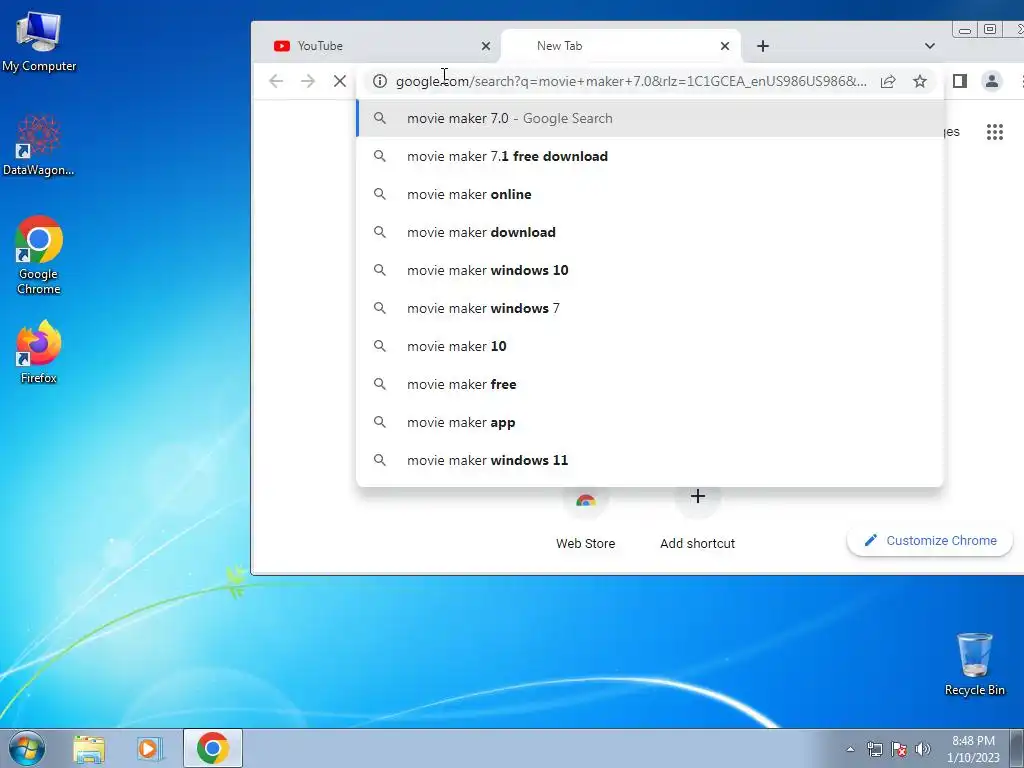
Task: Stop loading page with the X button
Action: [340, 81]
